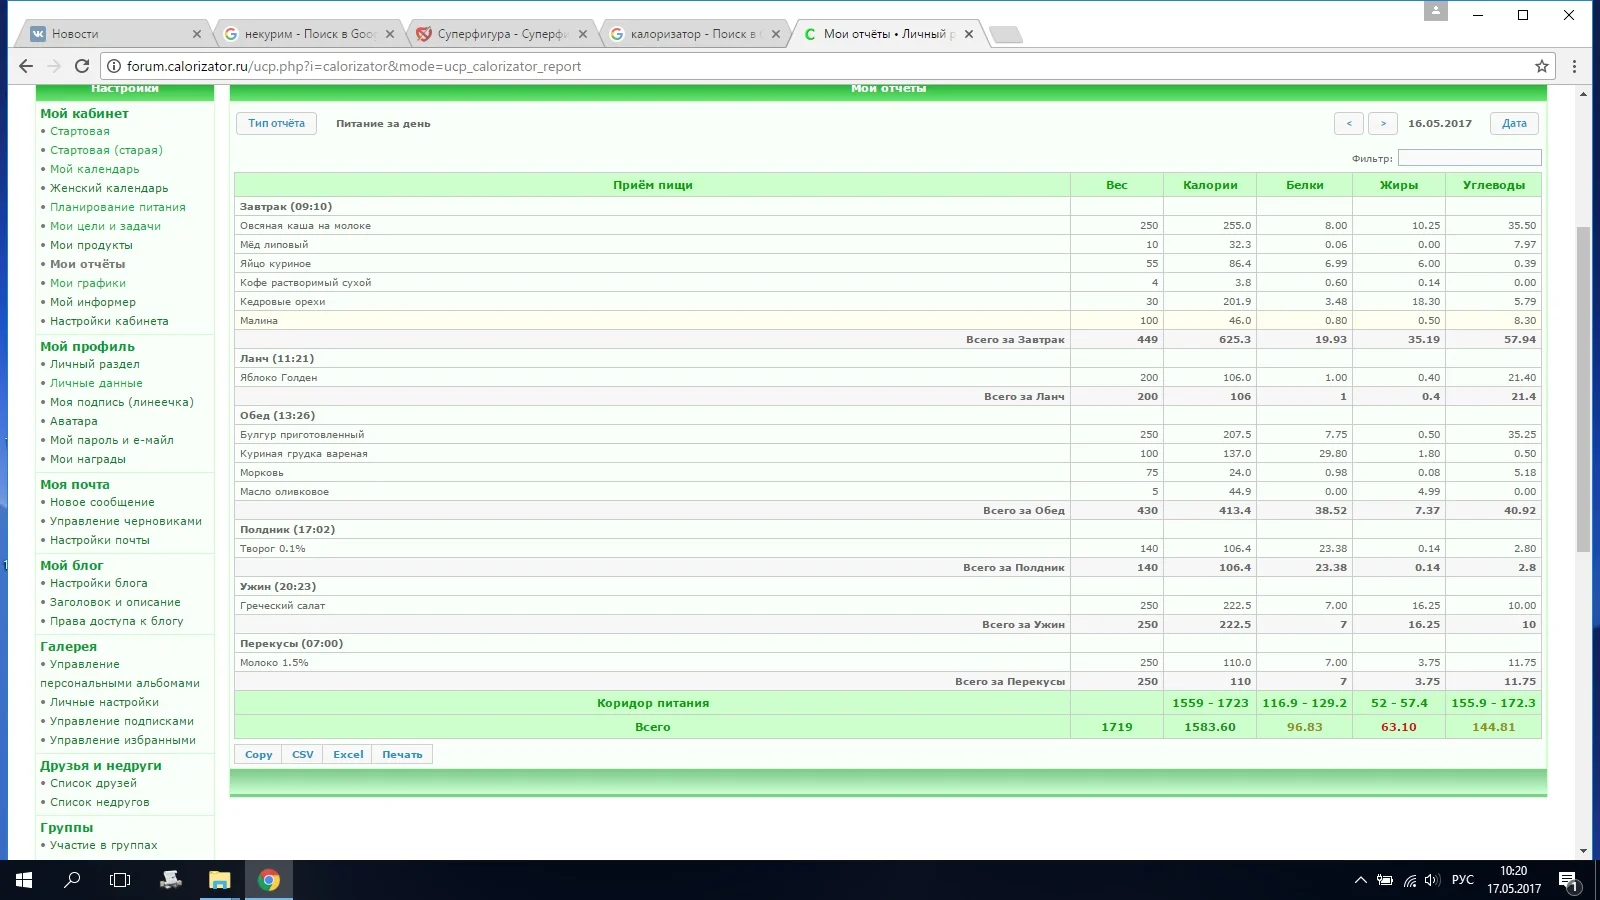Compose mail via Новое сообщение
This screenshot has width=1600, height=900.
click(x=102, y=502)
